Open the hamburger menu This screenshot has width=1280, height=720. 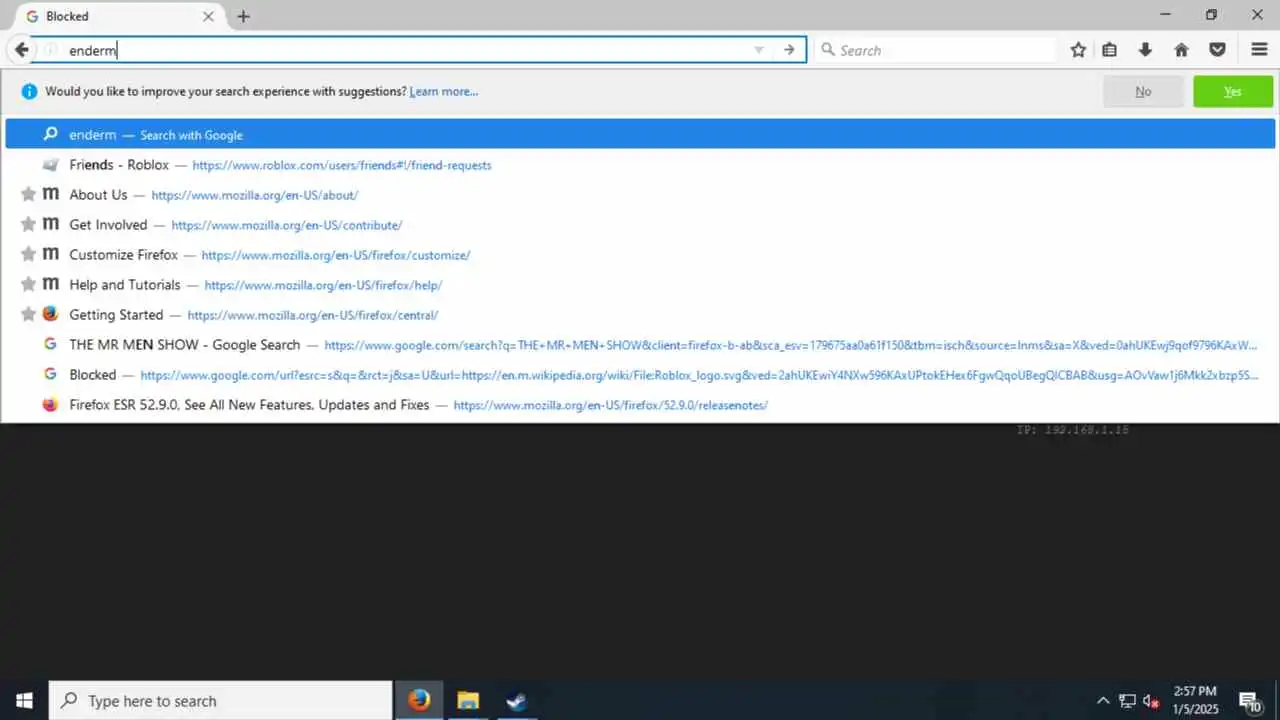click(1259, 50)
